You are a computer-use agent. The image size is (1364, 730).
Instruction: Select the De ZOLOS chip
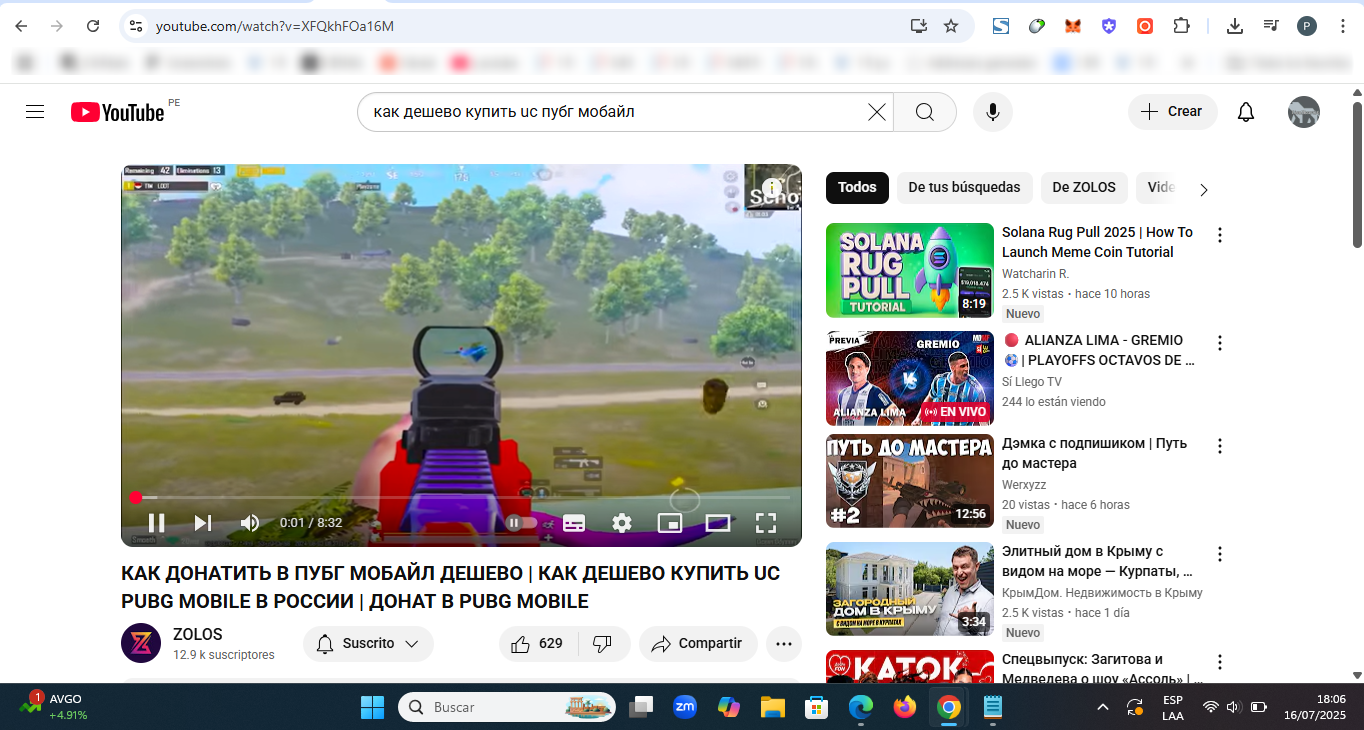[x=1084, y=187]
